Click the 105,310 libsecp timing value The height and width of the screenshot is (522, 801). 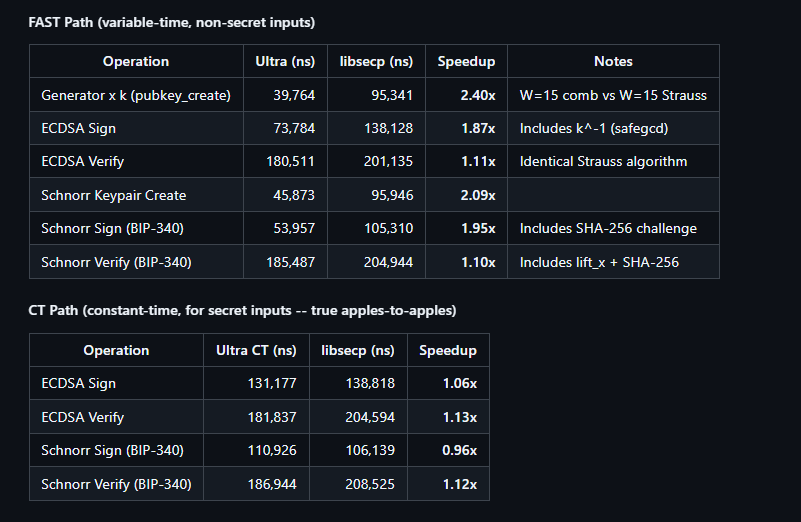pos(389,229)
